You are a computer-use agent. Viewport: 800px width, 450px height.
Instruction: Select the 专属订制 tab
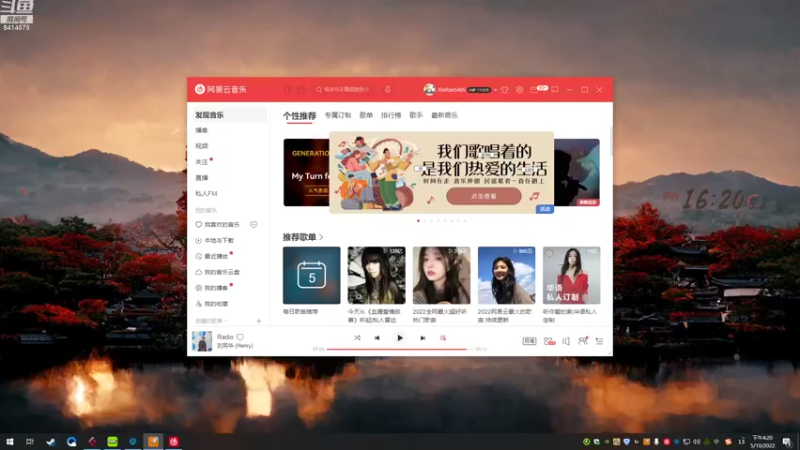click(338, 115)
